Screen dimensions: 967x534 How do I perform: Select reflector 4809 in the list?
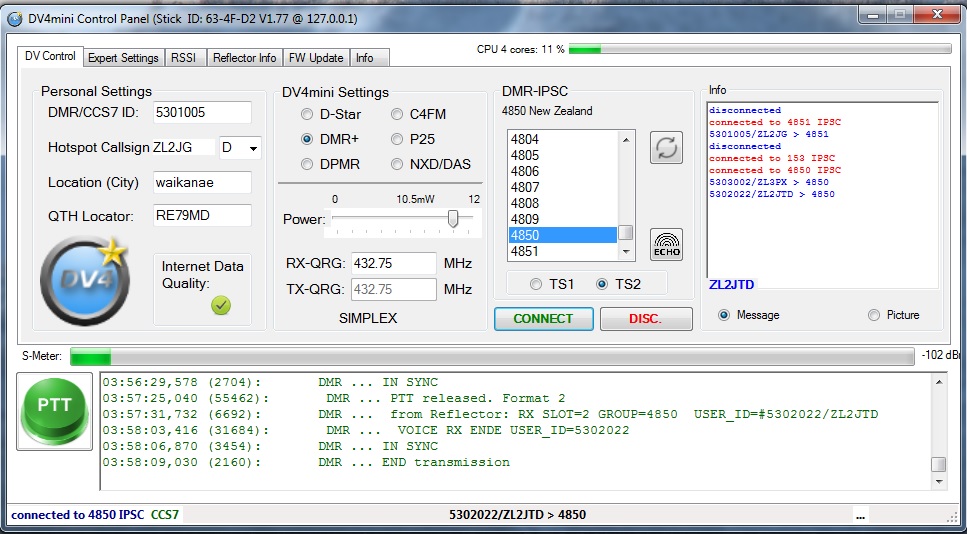tap(562, 220)
